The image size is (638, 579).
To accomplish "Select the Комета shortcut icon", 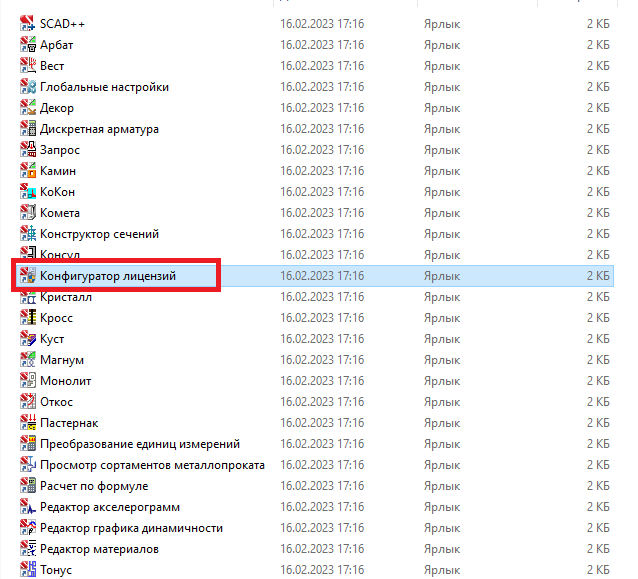I will (28, 213).
